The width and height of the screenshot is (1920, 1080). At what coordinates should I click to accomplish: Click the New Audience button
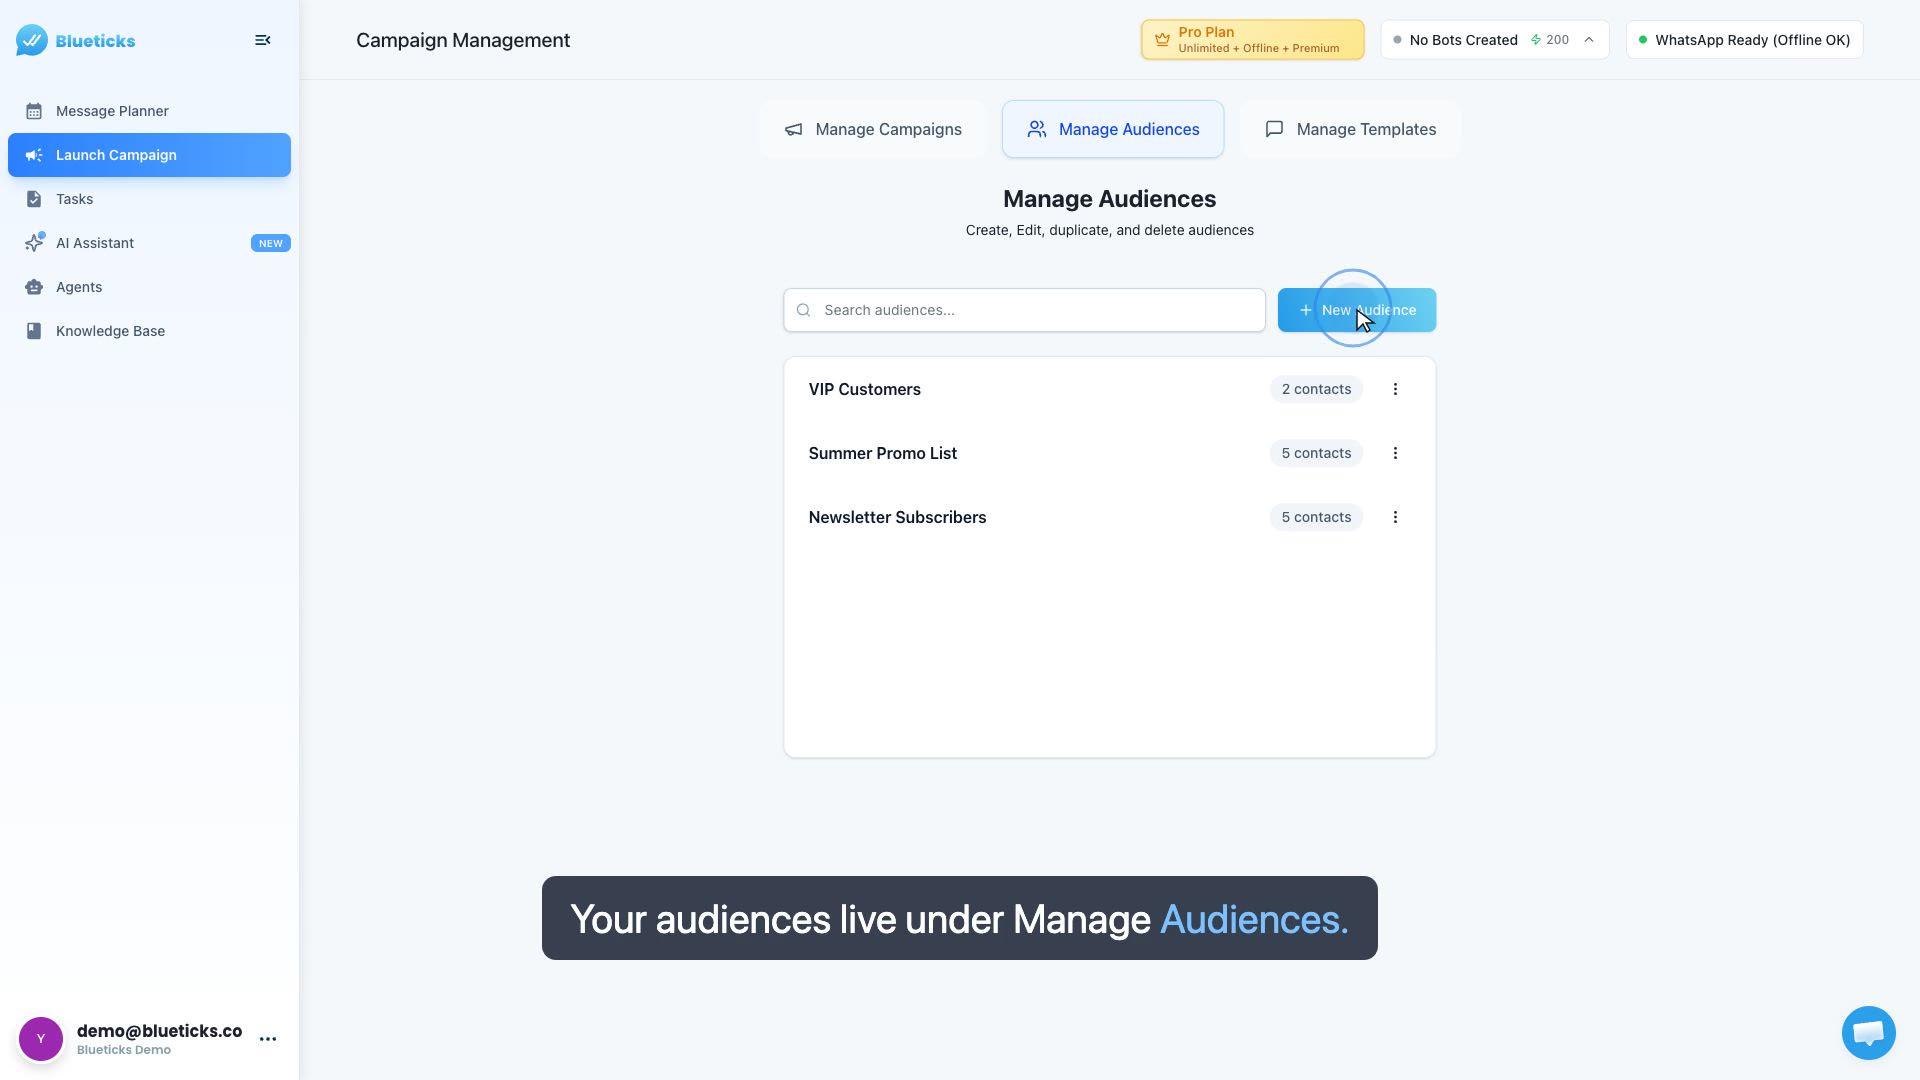(x=1357, y=310)
